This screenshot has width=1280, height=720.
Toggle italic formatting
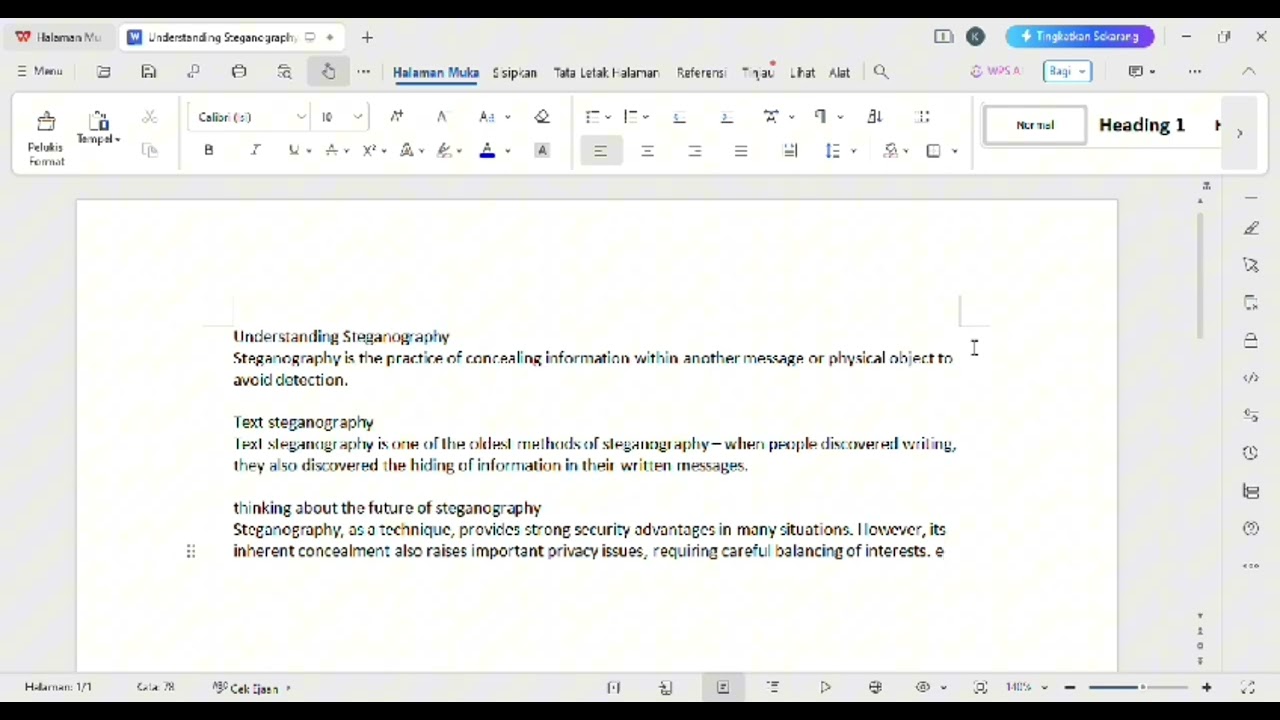pyautogui.click(x=255, y=150)
